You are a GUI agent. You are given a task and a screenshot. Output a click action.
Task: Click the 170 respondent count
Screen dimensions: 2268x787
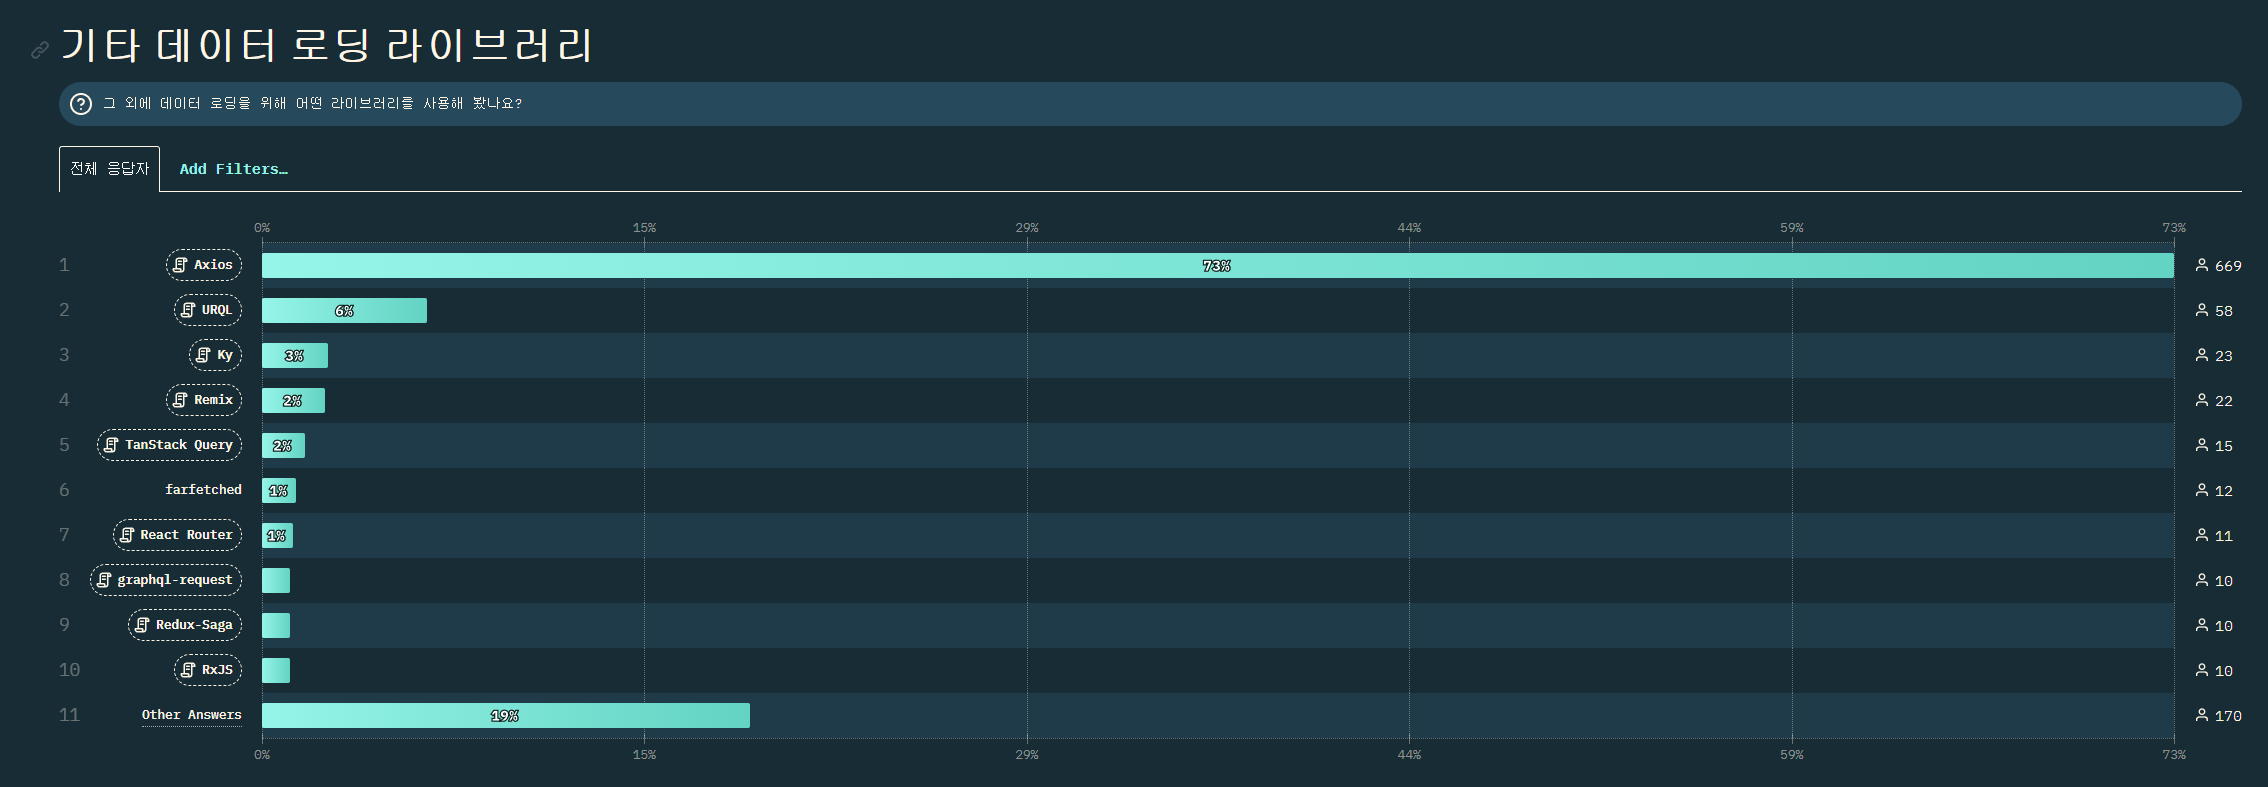click(x=2228, y=716)
